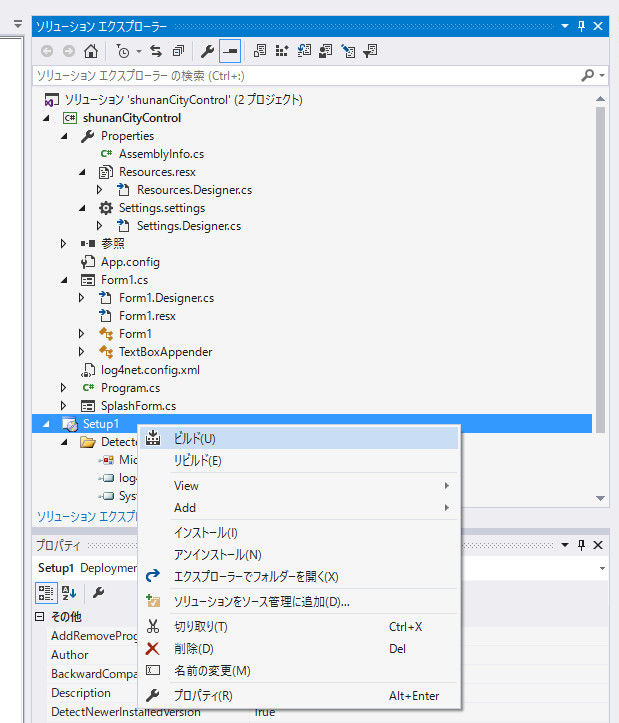Select the Form1 class item

tap(135, 334)
